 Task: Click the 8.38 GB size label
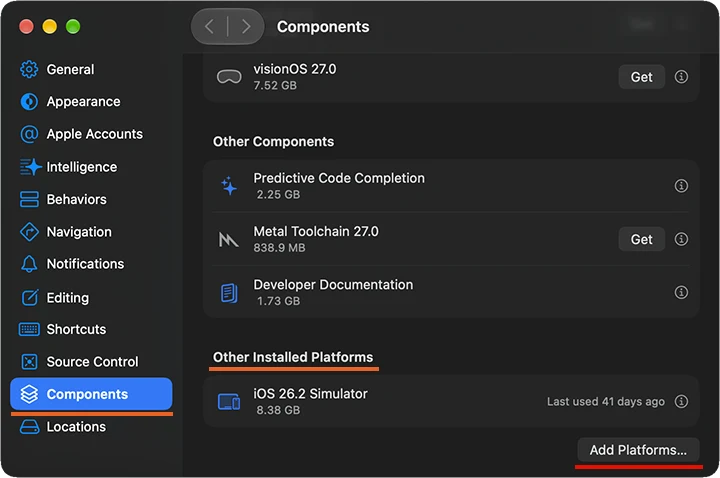[278, 410]
